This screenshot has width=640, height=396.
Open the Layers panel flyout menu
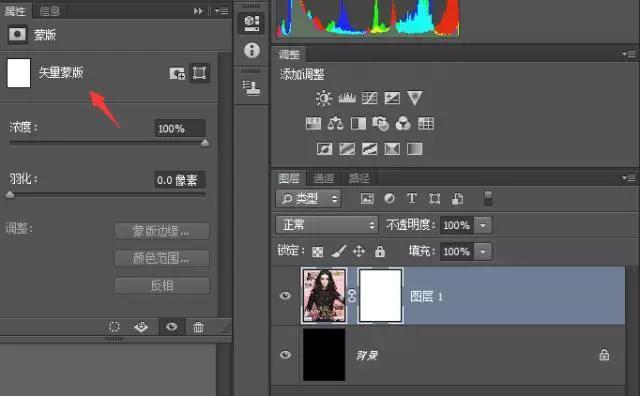(629, 178)
